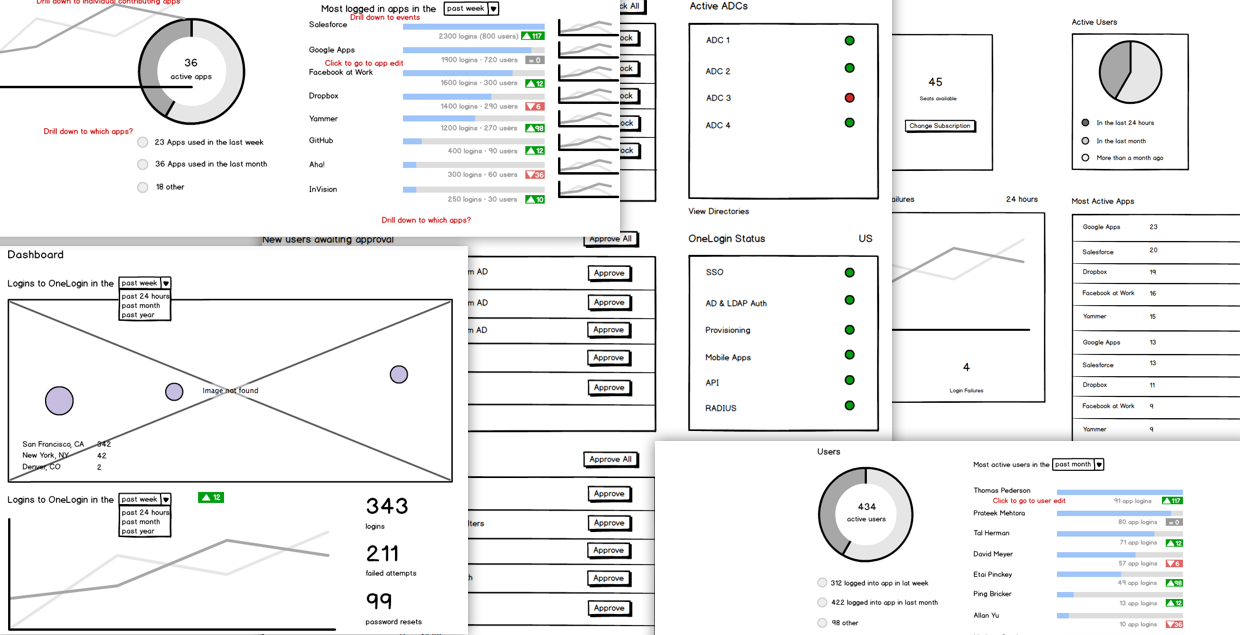Choose 'past year' above logins line chart
1240x635 pixels.
click(138, 531)
